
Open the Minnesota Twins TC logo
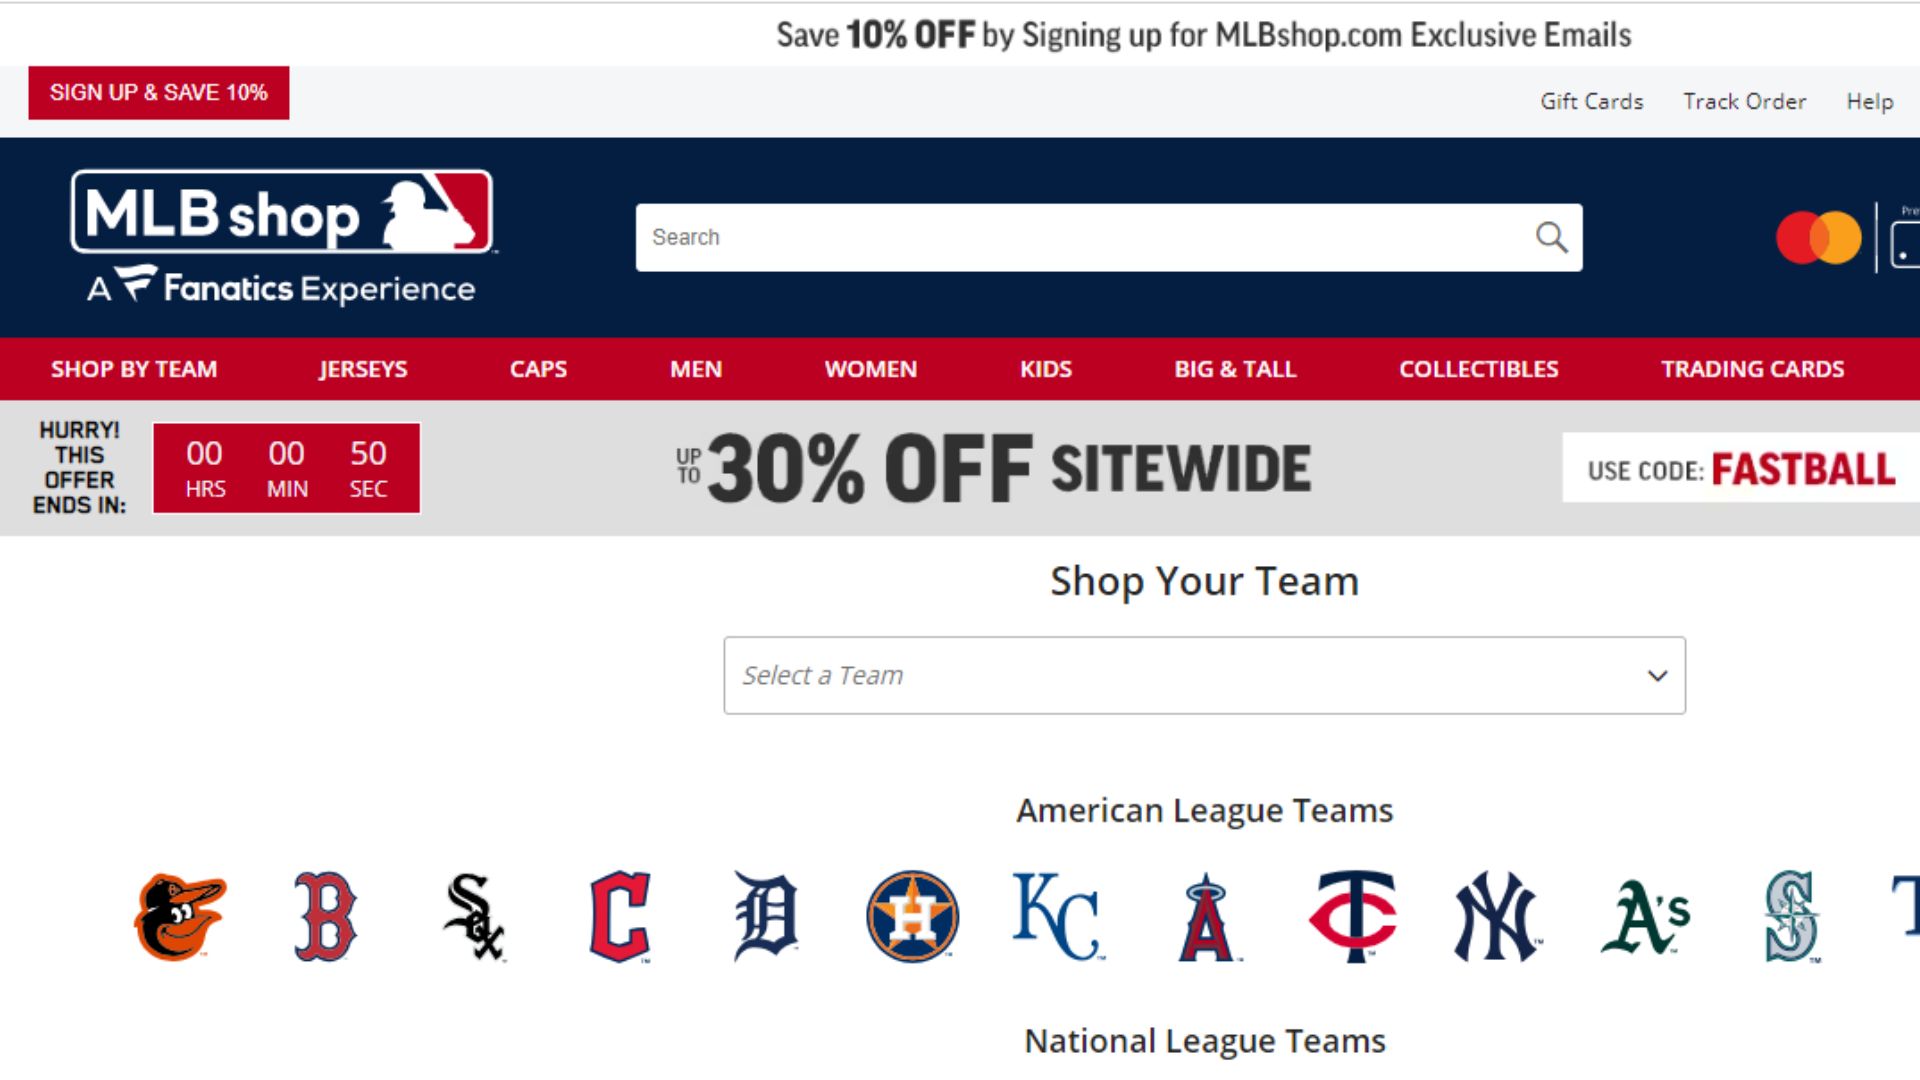(1352, 916)
